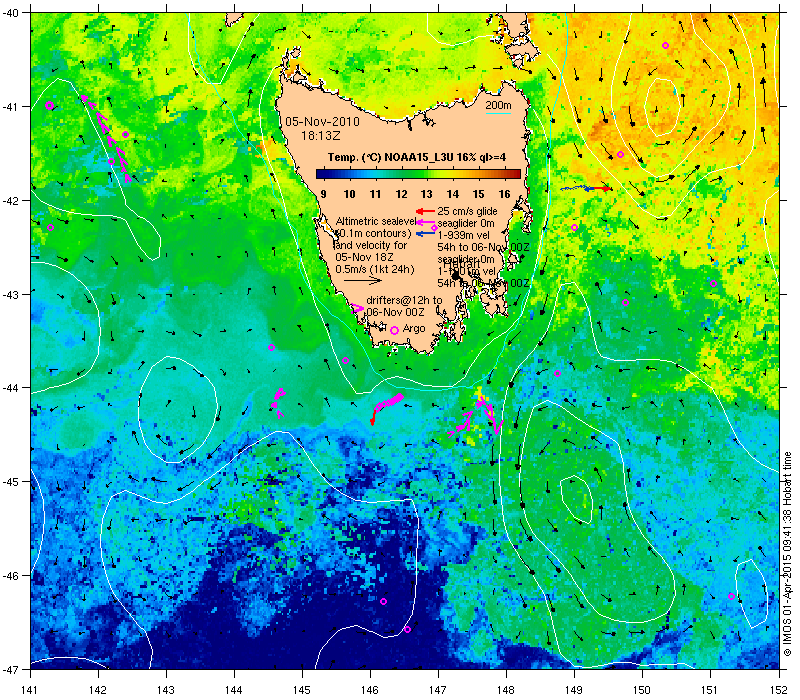Click the Argo legend circle symbol
This screenshot has height=700, width=800.
coord(394,331)
